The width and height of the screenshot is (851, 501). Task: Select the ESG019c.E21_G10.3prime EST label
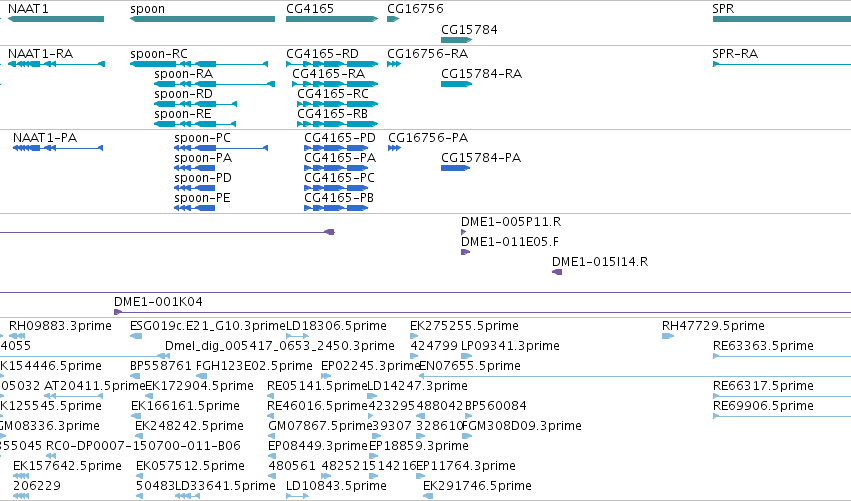(208, 326)
